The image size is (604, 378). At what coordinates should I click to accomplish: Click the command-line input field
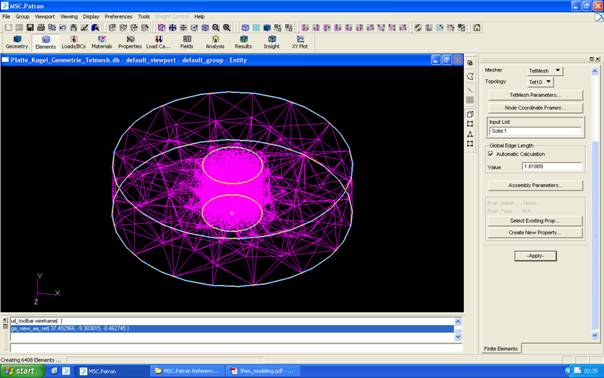tap(236, 348)
